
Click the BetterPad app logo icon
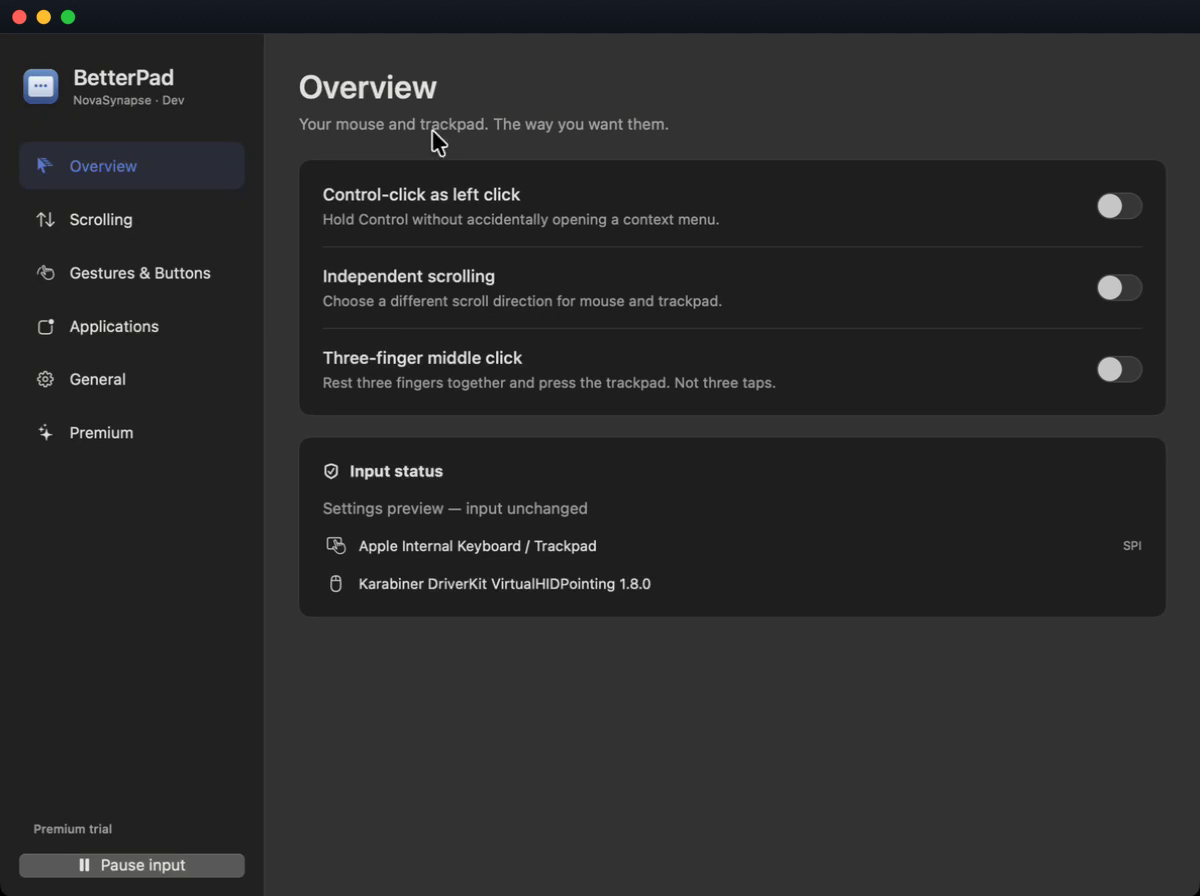41,87
